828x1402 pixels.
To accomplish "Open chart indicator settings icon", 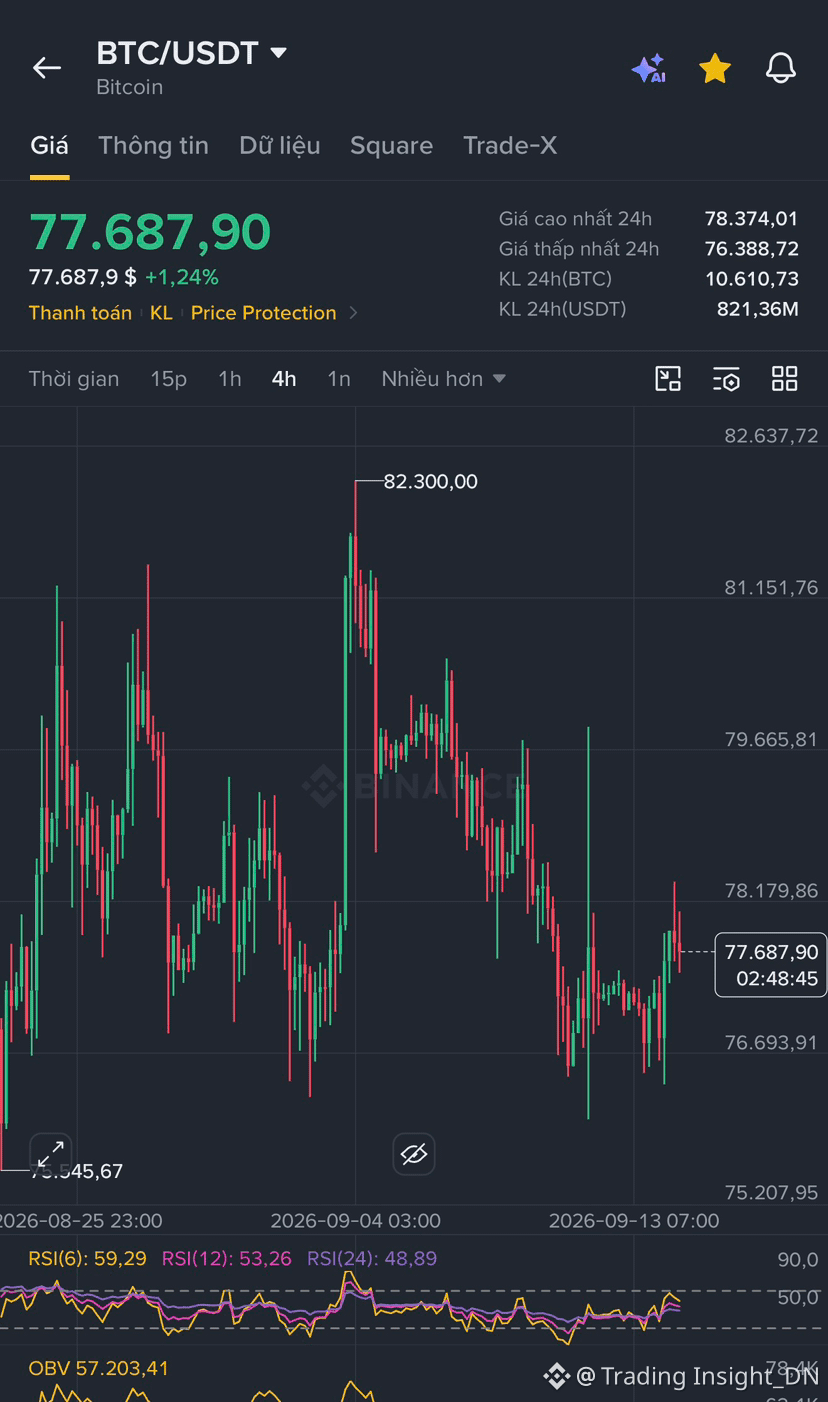I will click(x=726, y=378).
